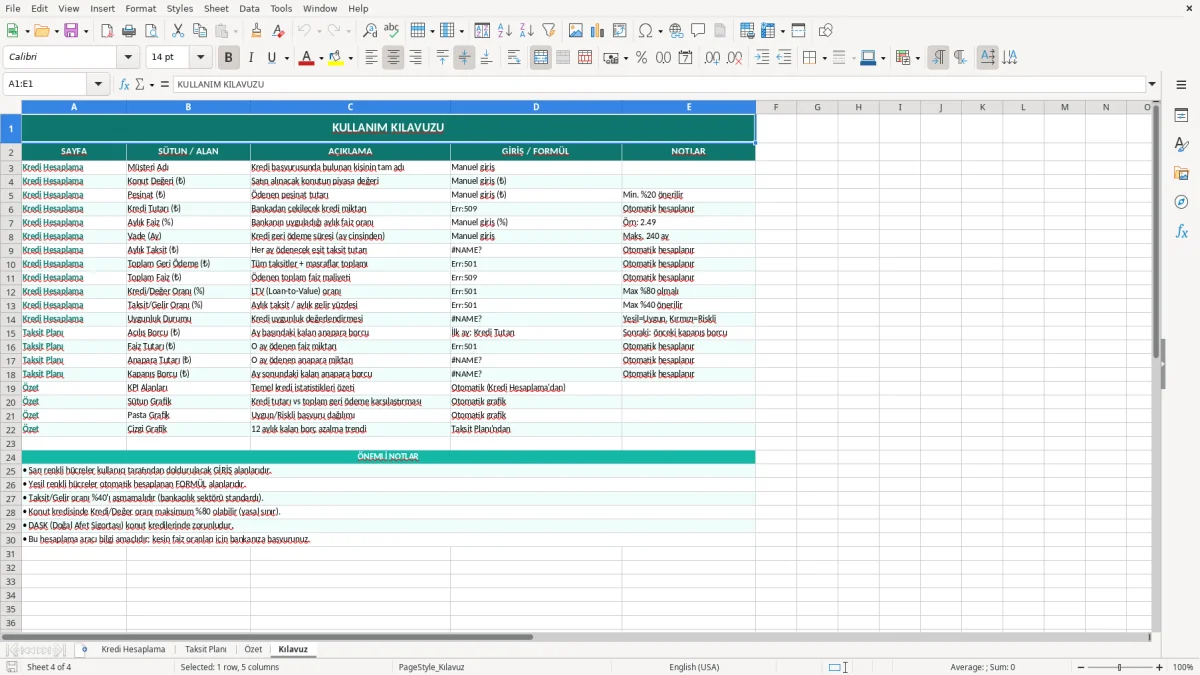This screenshot has width=1200, height=675.
Task: Open the Sidebar Gallery panel
Action: pos(1181,174)
